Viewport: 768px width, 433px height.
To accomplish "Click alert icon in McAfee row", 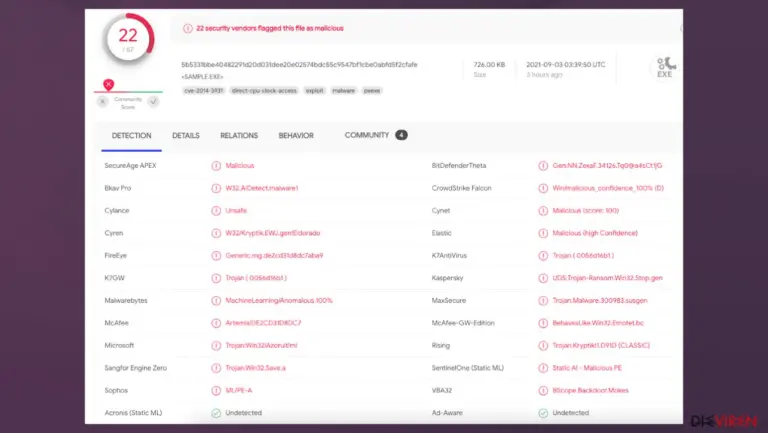I will coord(216,323).
